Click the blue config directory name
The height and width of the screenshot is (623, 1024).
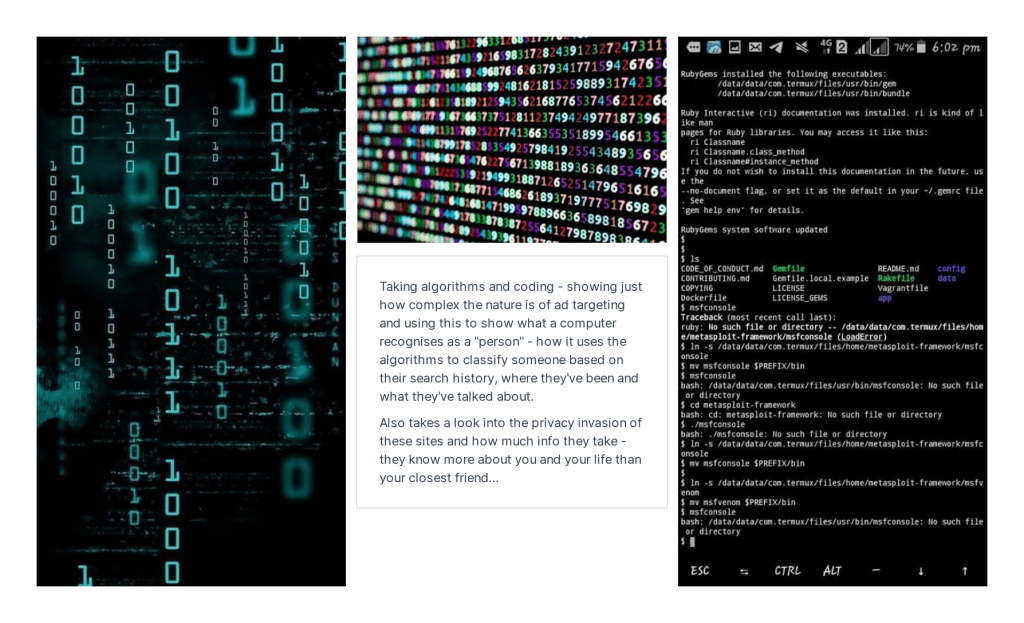coord(951,268)
